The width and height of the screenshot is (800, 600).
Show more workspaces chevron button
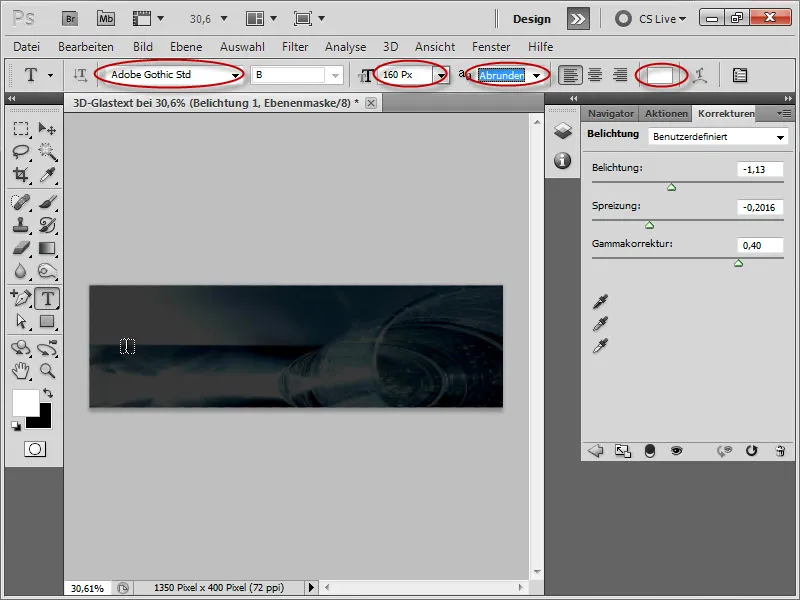tap(578, 19)
